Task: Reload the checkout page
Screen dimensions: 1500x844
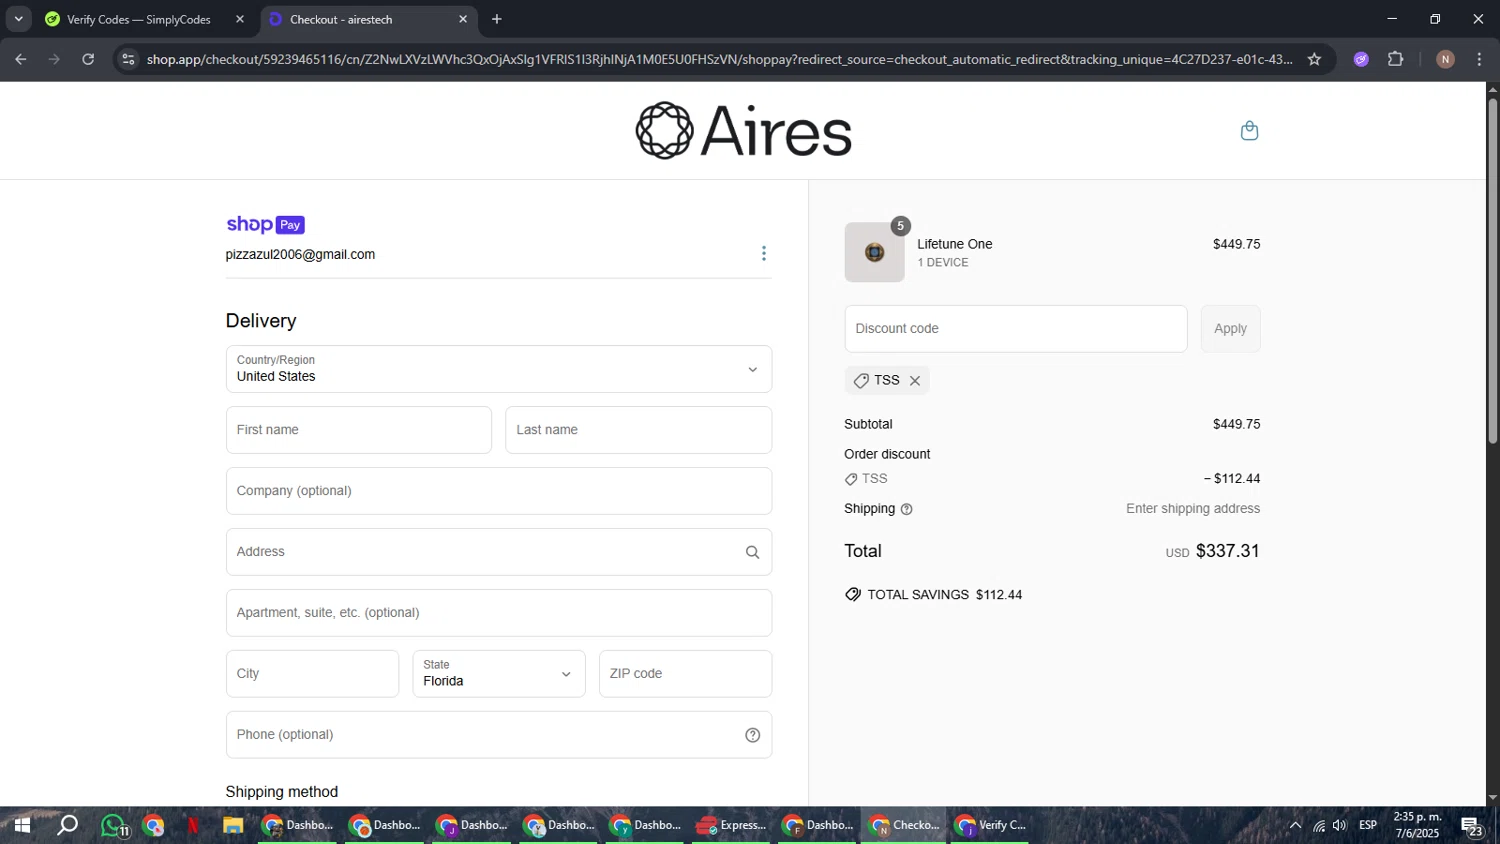Action: point(88,59)
